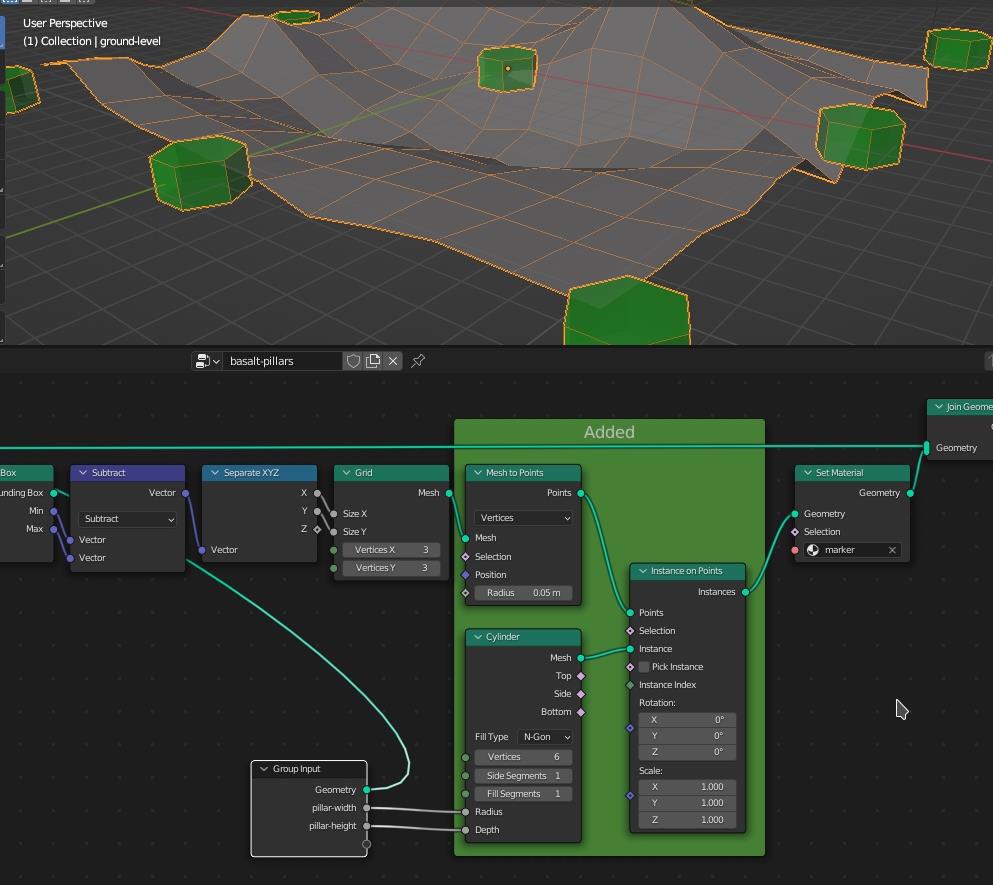This screenshot has height=885, width=993.
Task: Duplicate the basalt-pillars node group
Action: click(x=373, y=361)
